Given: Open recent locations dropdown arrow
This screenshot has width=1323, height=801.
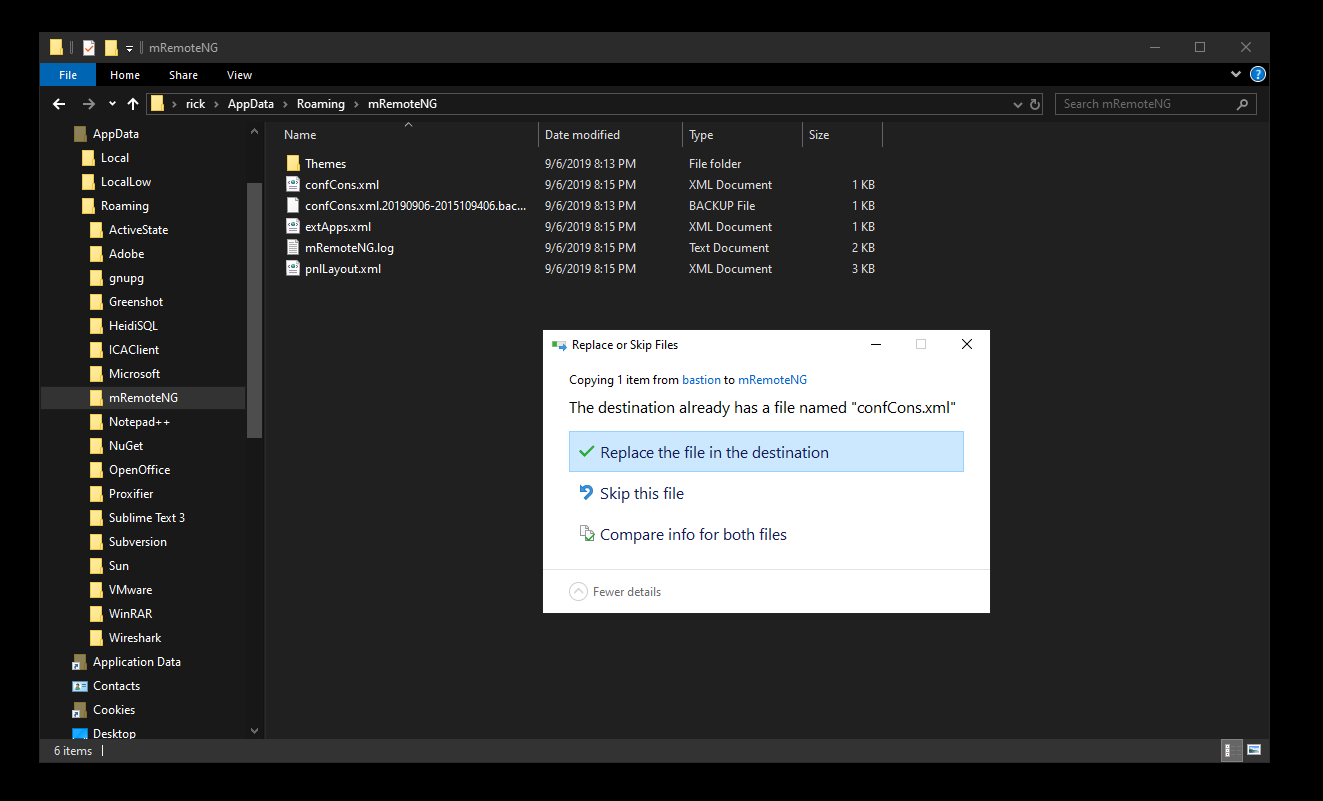Looking at the screenshot, I should click(x=111, y=104).
